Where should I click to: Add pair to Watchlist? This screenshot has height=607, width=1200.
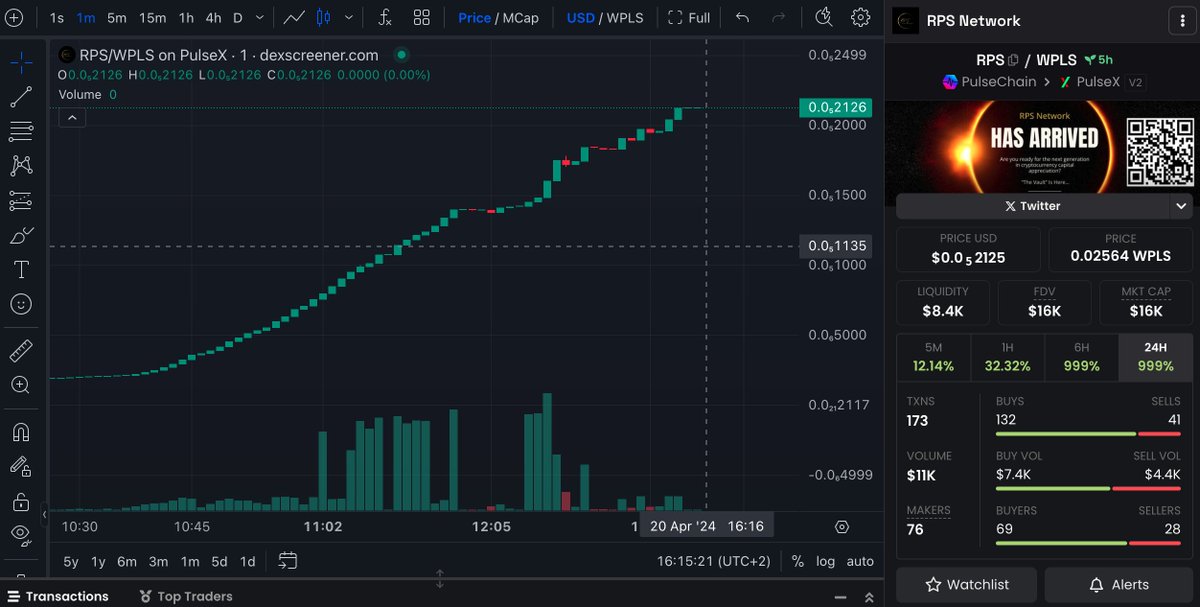pyautogui.click(x=966, y=585)
